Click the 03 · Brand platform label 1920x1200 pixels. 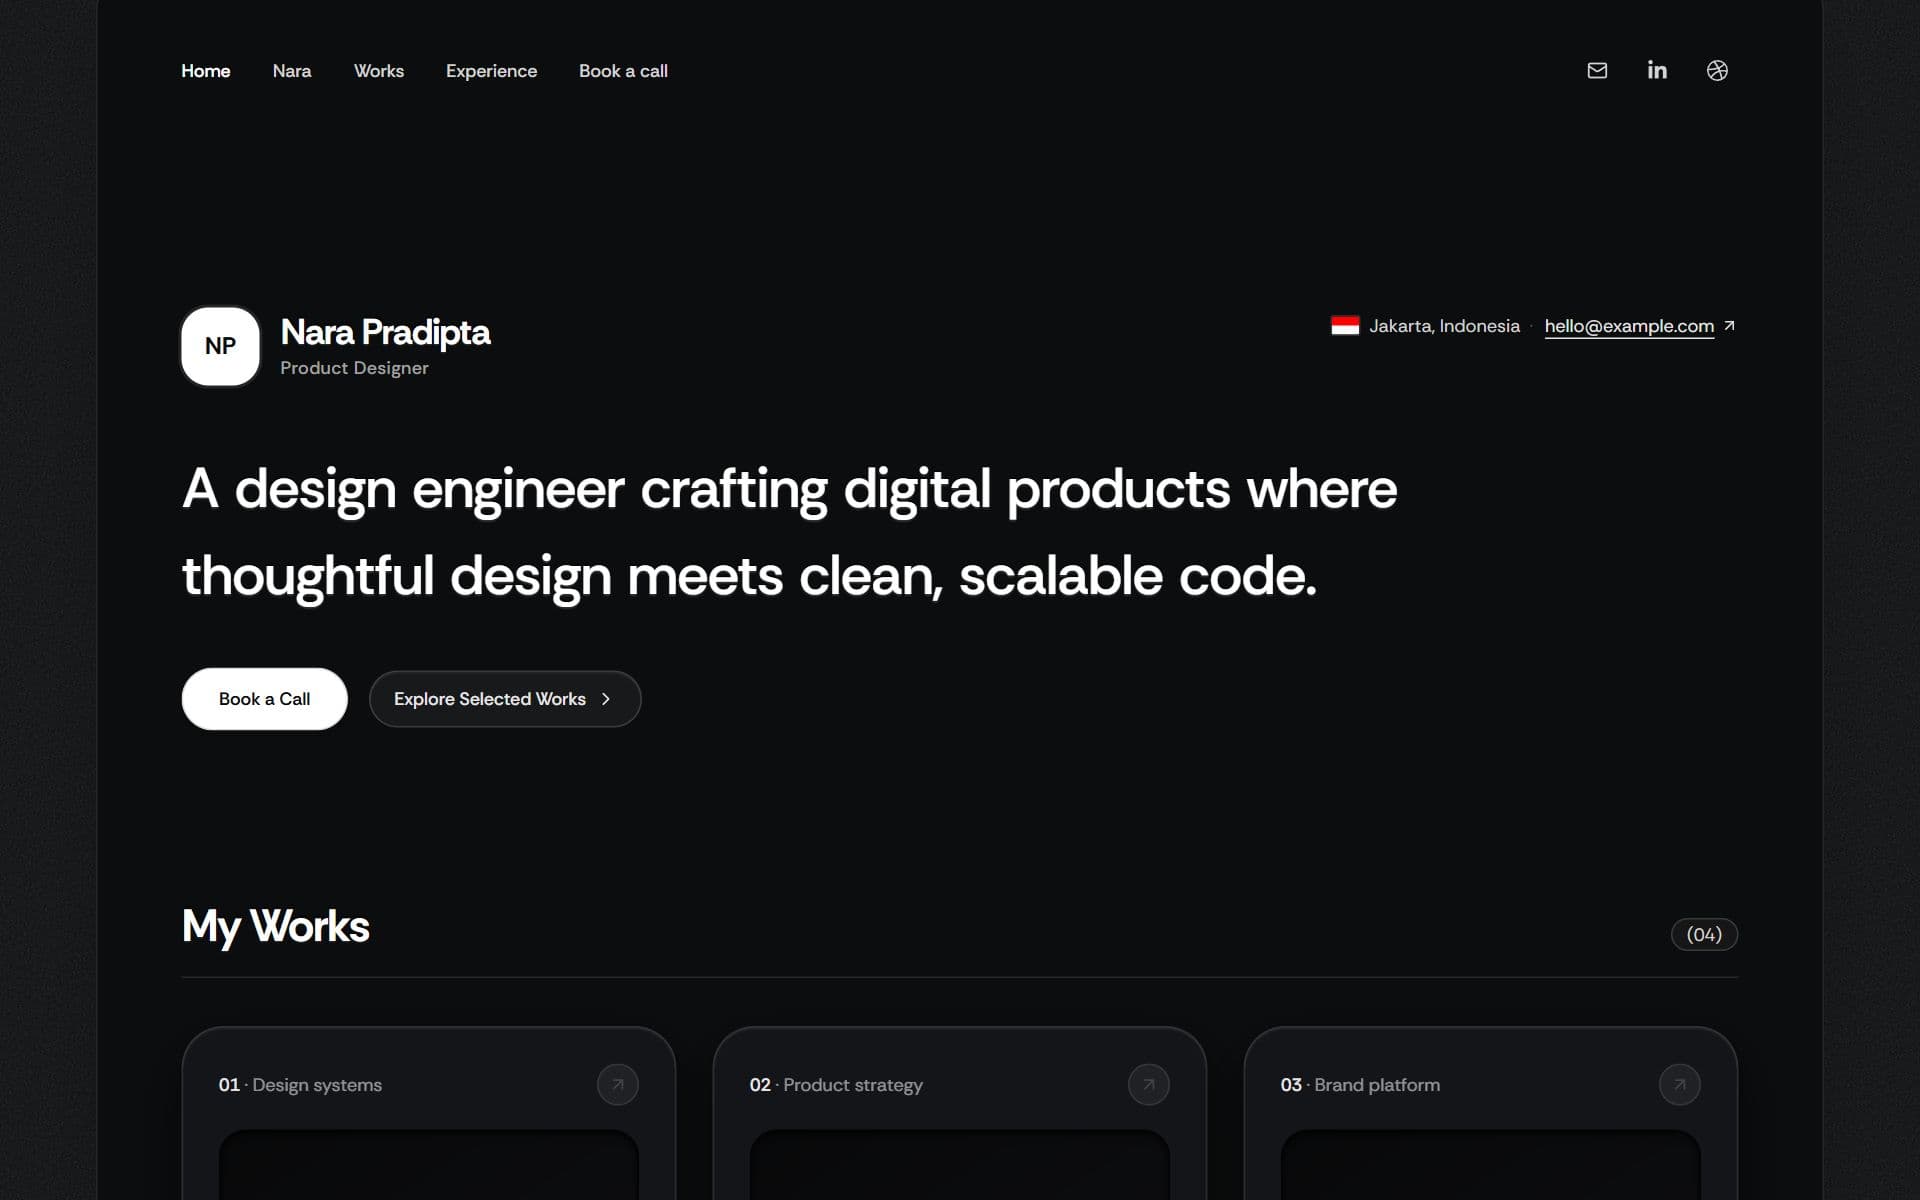(1360, 1085)
